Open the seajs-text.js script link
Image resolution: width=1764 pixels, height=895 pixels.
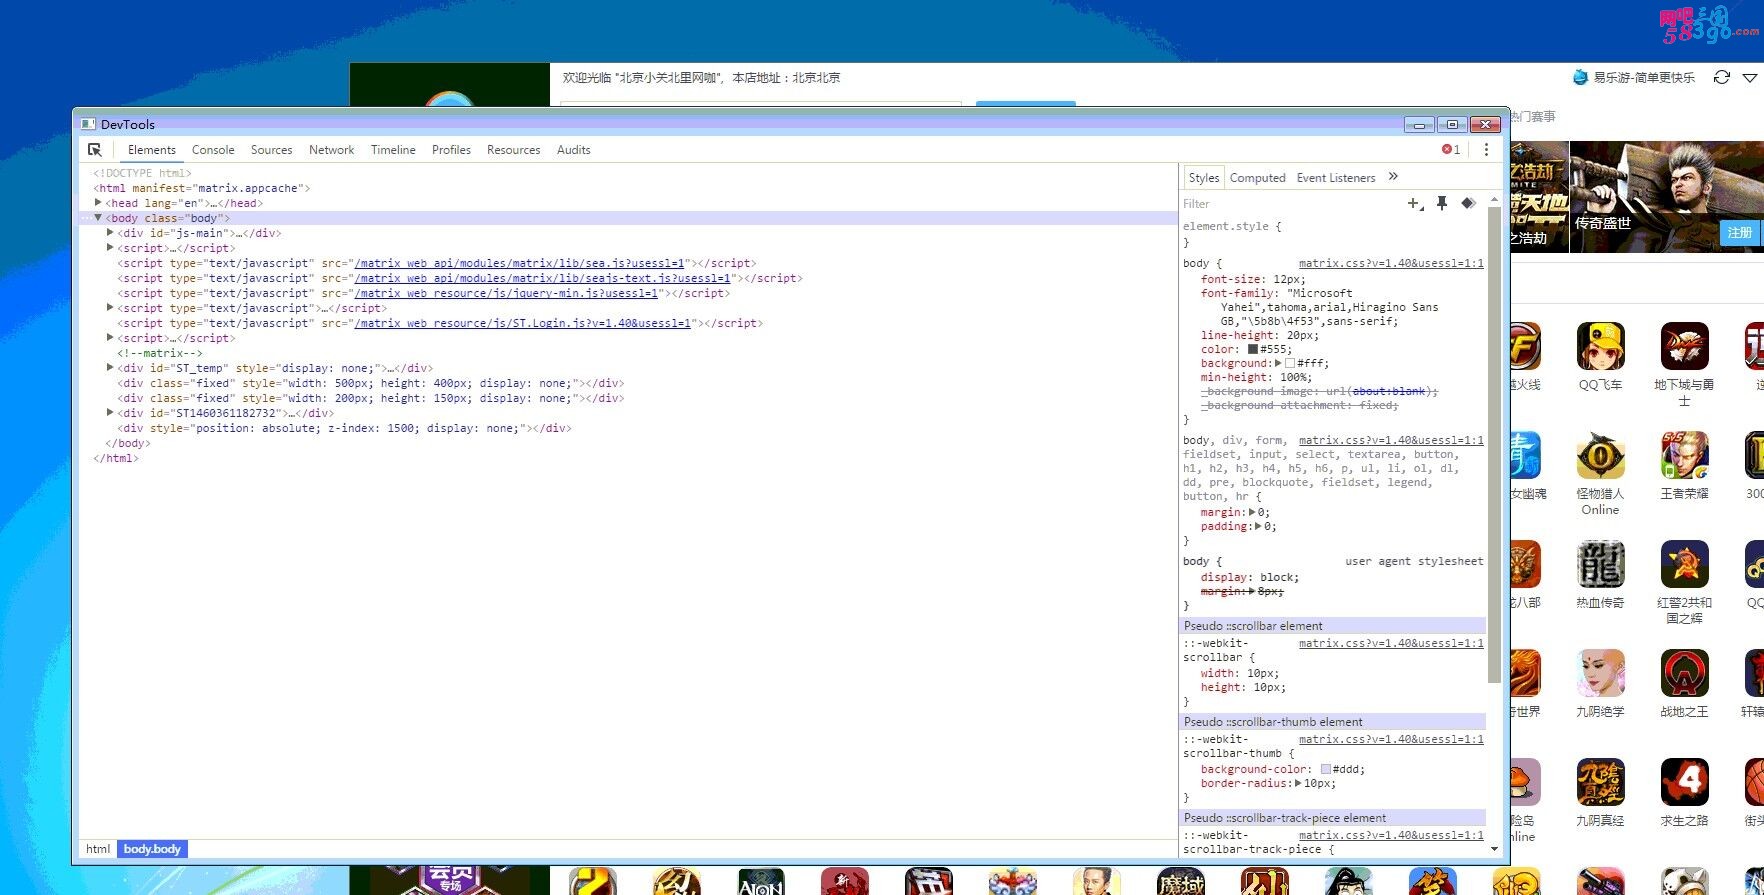coord(543,278)
